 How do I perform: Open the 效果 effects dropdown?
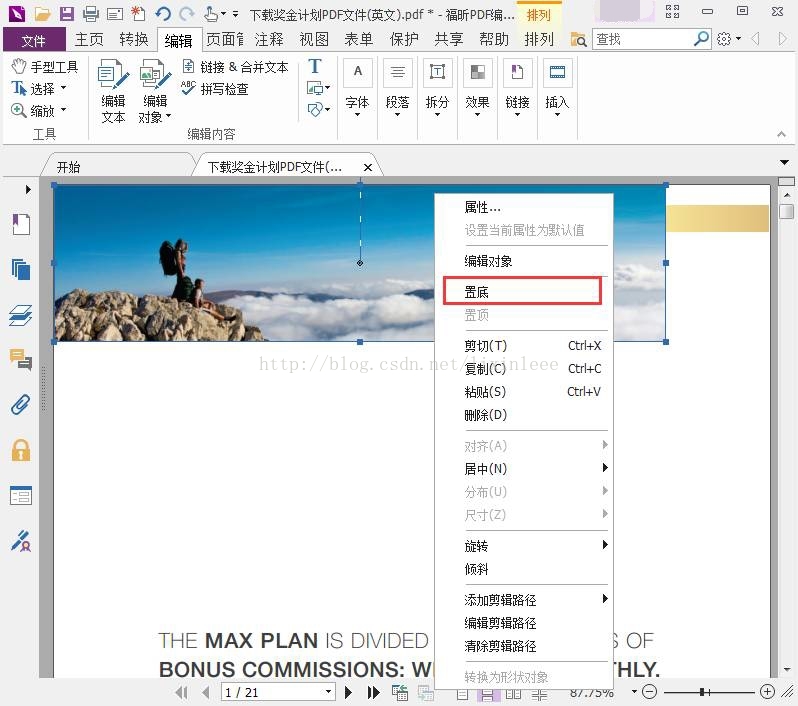pos(477,88)
